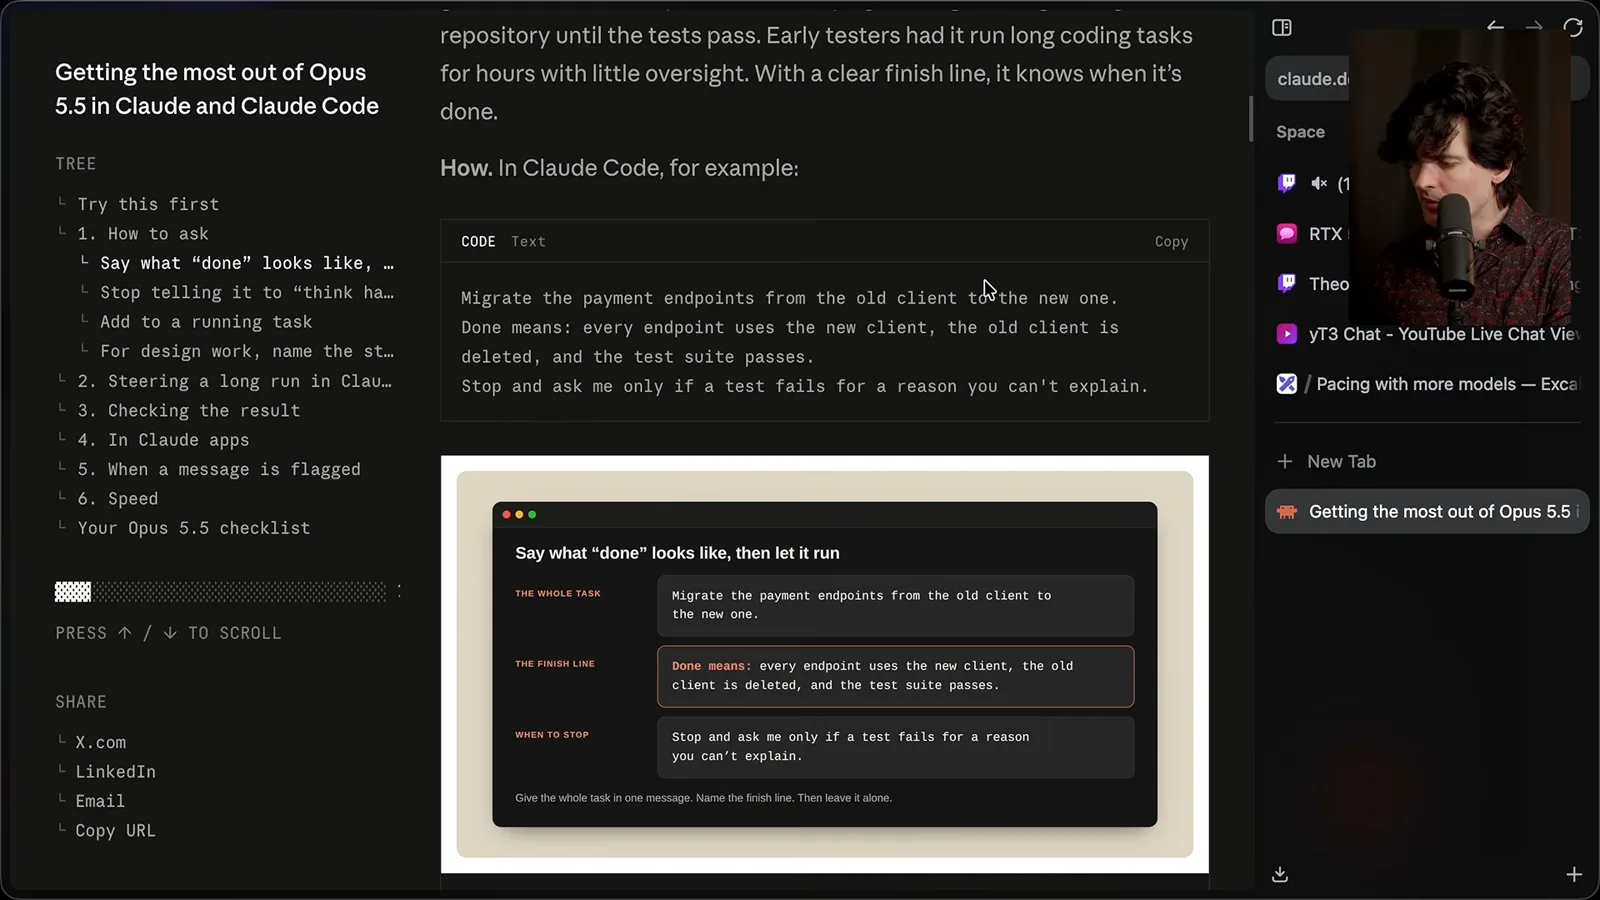Reload the page with refresh icon

tap(1573, 27)
